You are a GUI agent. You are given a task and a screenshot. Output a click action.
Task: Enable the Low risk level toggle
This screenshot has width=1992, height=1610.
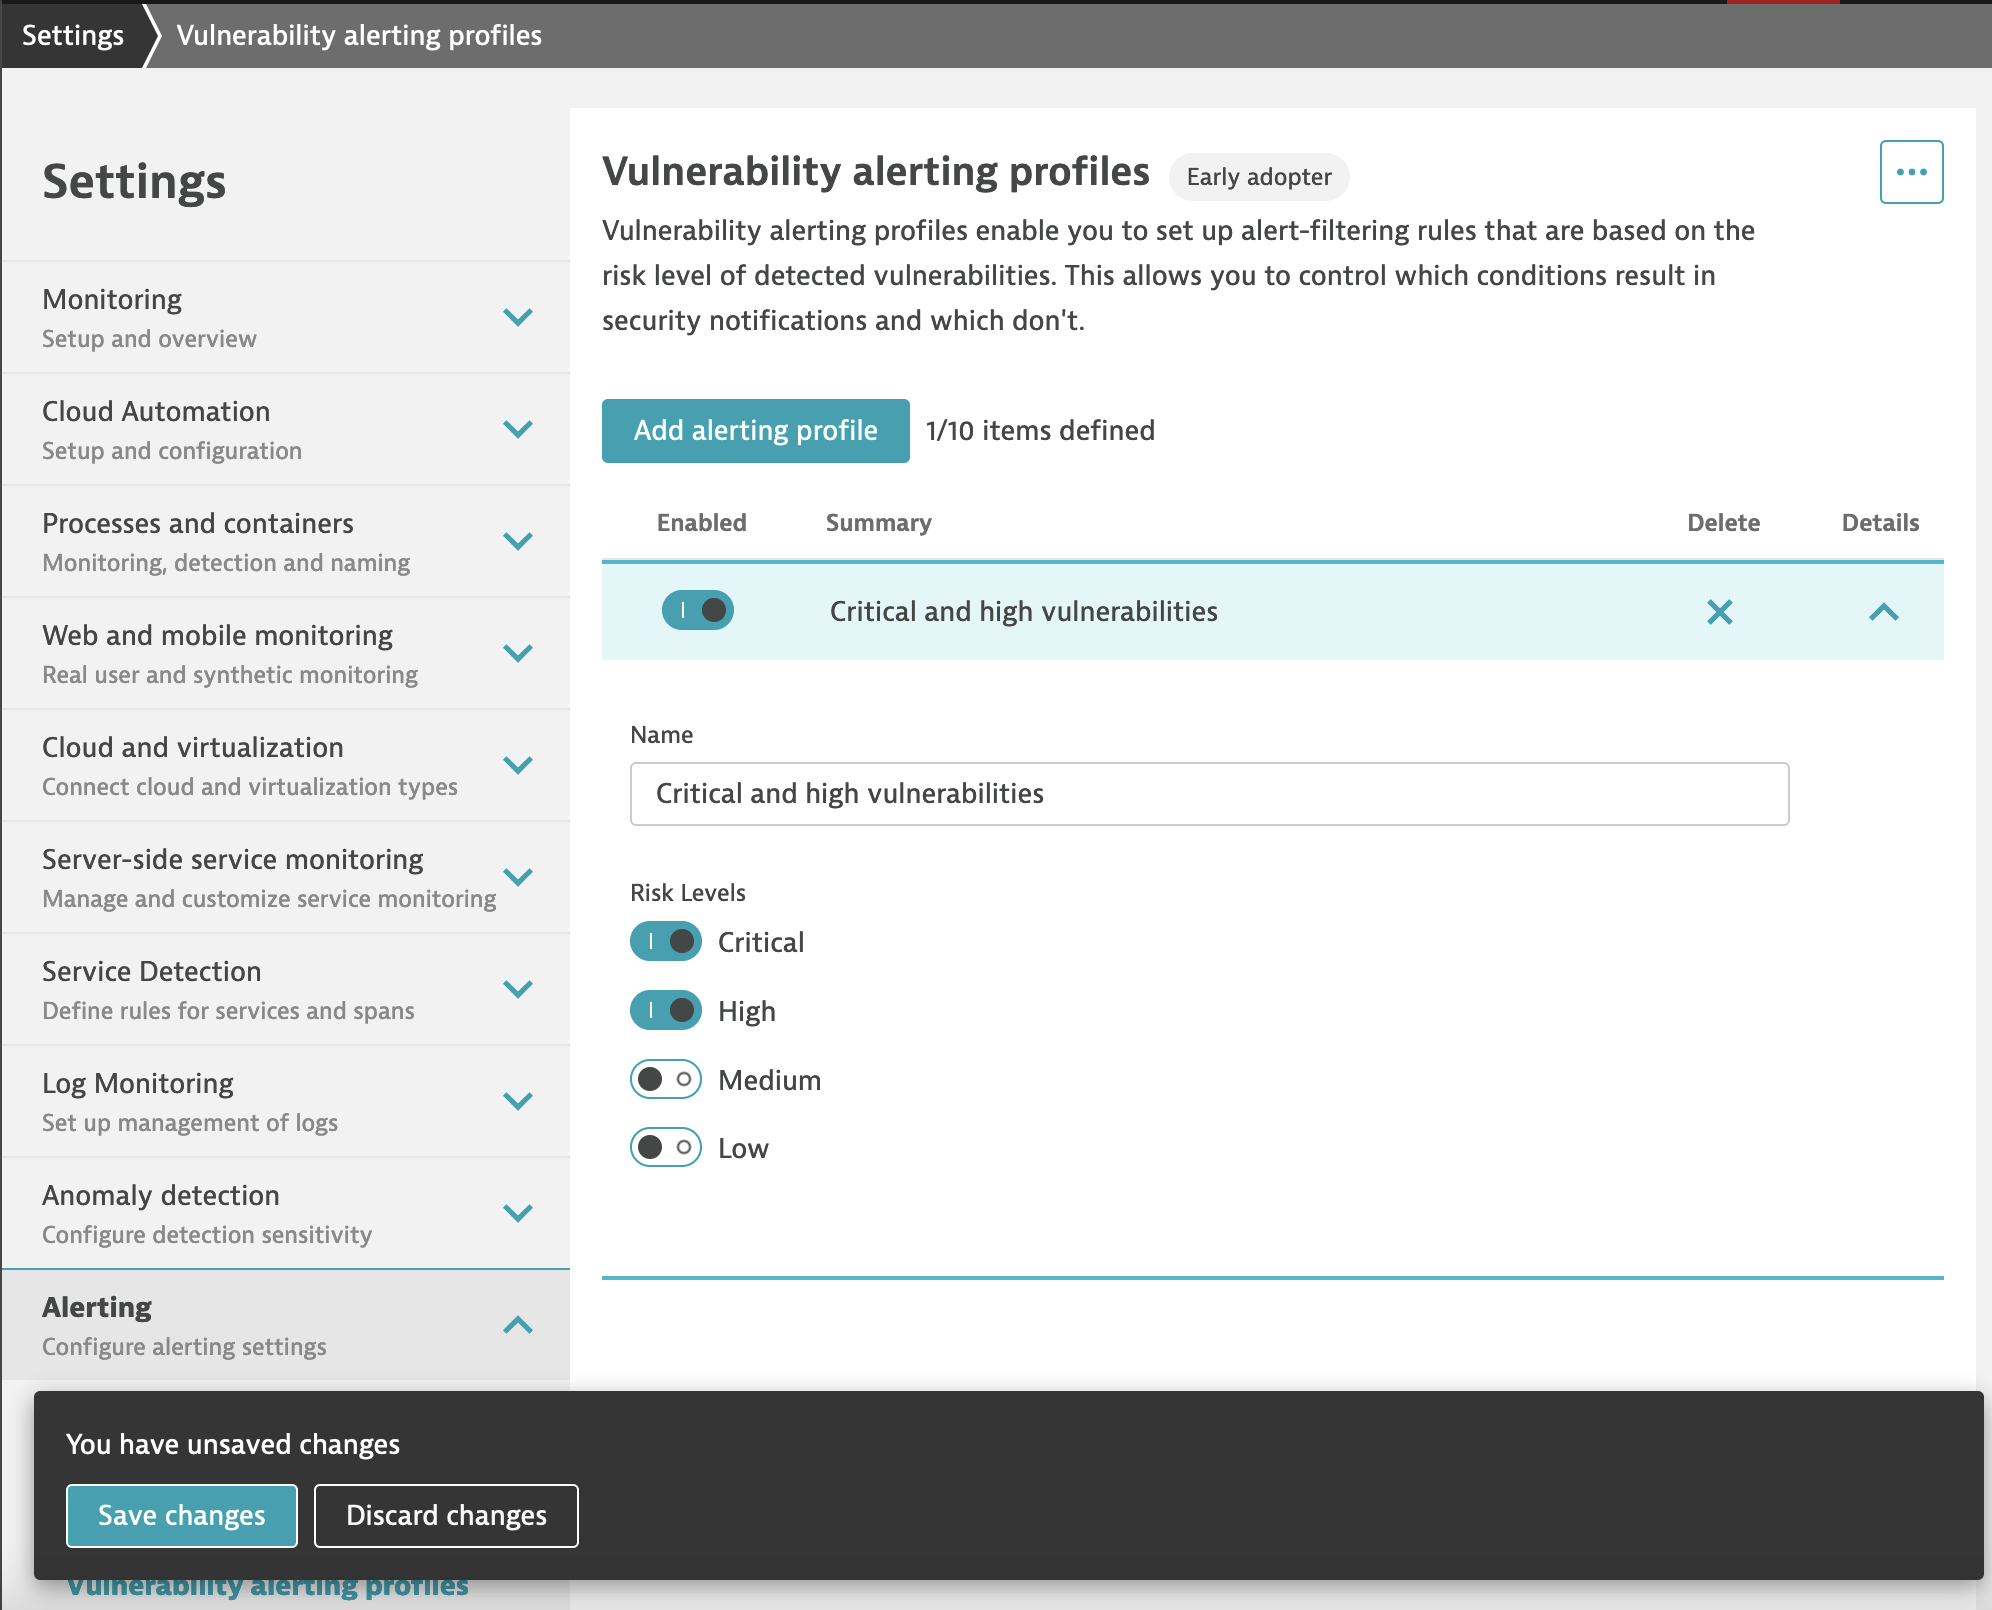click(x=665, y=1147)
